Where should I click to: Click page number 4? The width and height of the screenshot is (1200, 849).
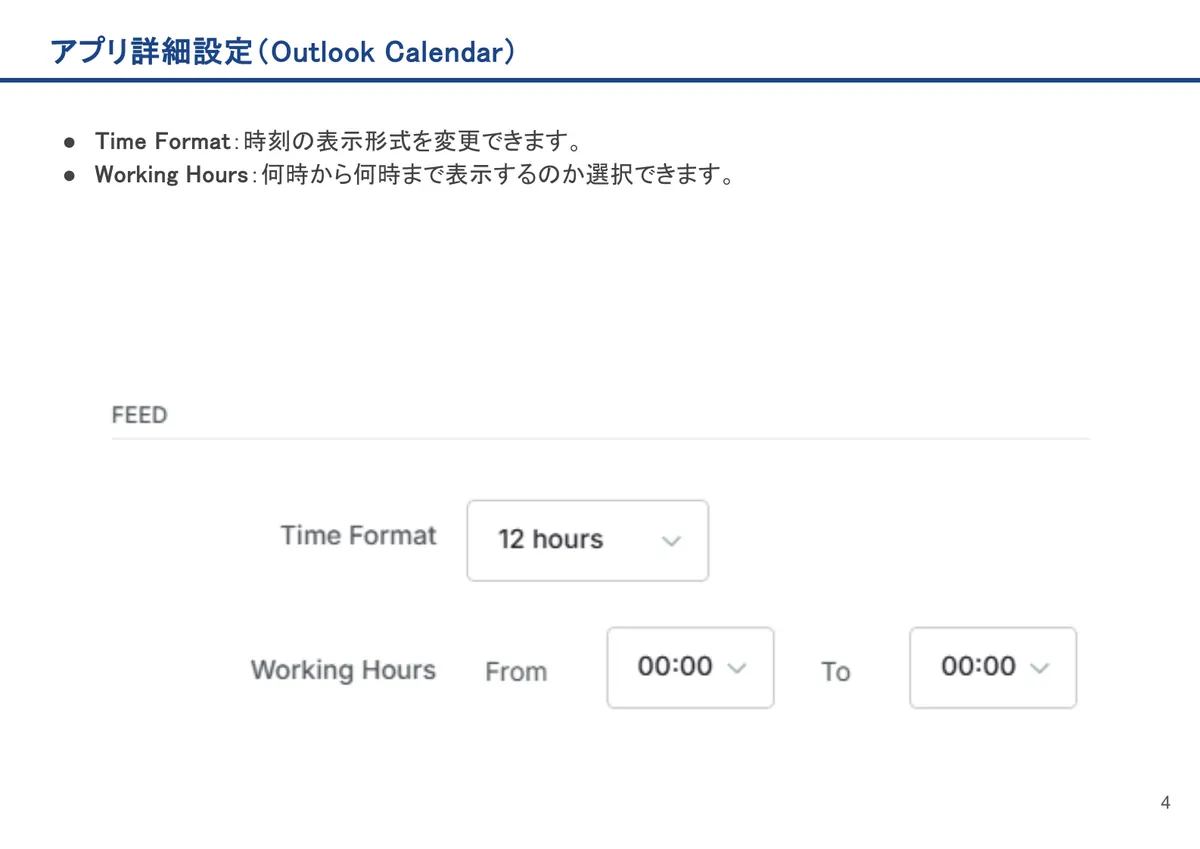(1165, 803)
